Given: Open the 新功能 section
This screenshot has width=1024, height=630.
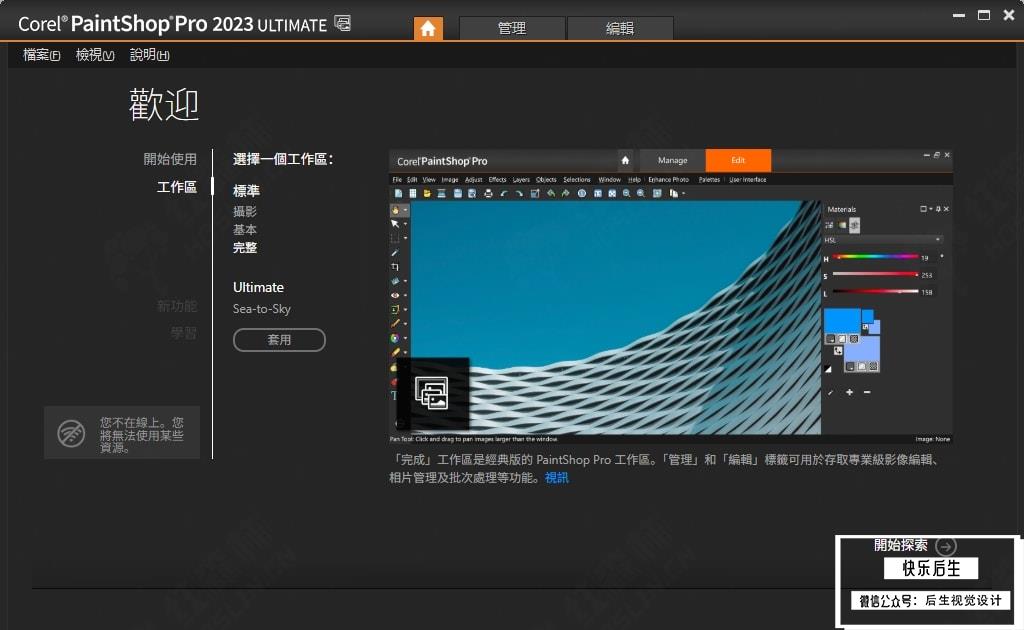Looking at the screenshot, I should coord(176,306).
